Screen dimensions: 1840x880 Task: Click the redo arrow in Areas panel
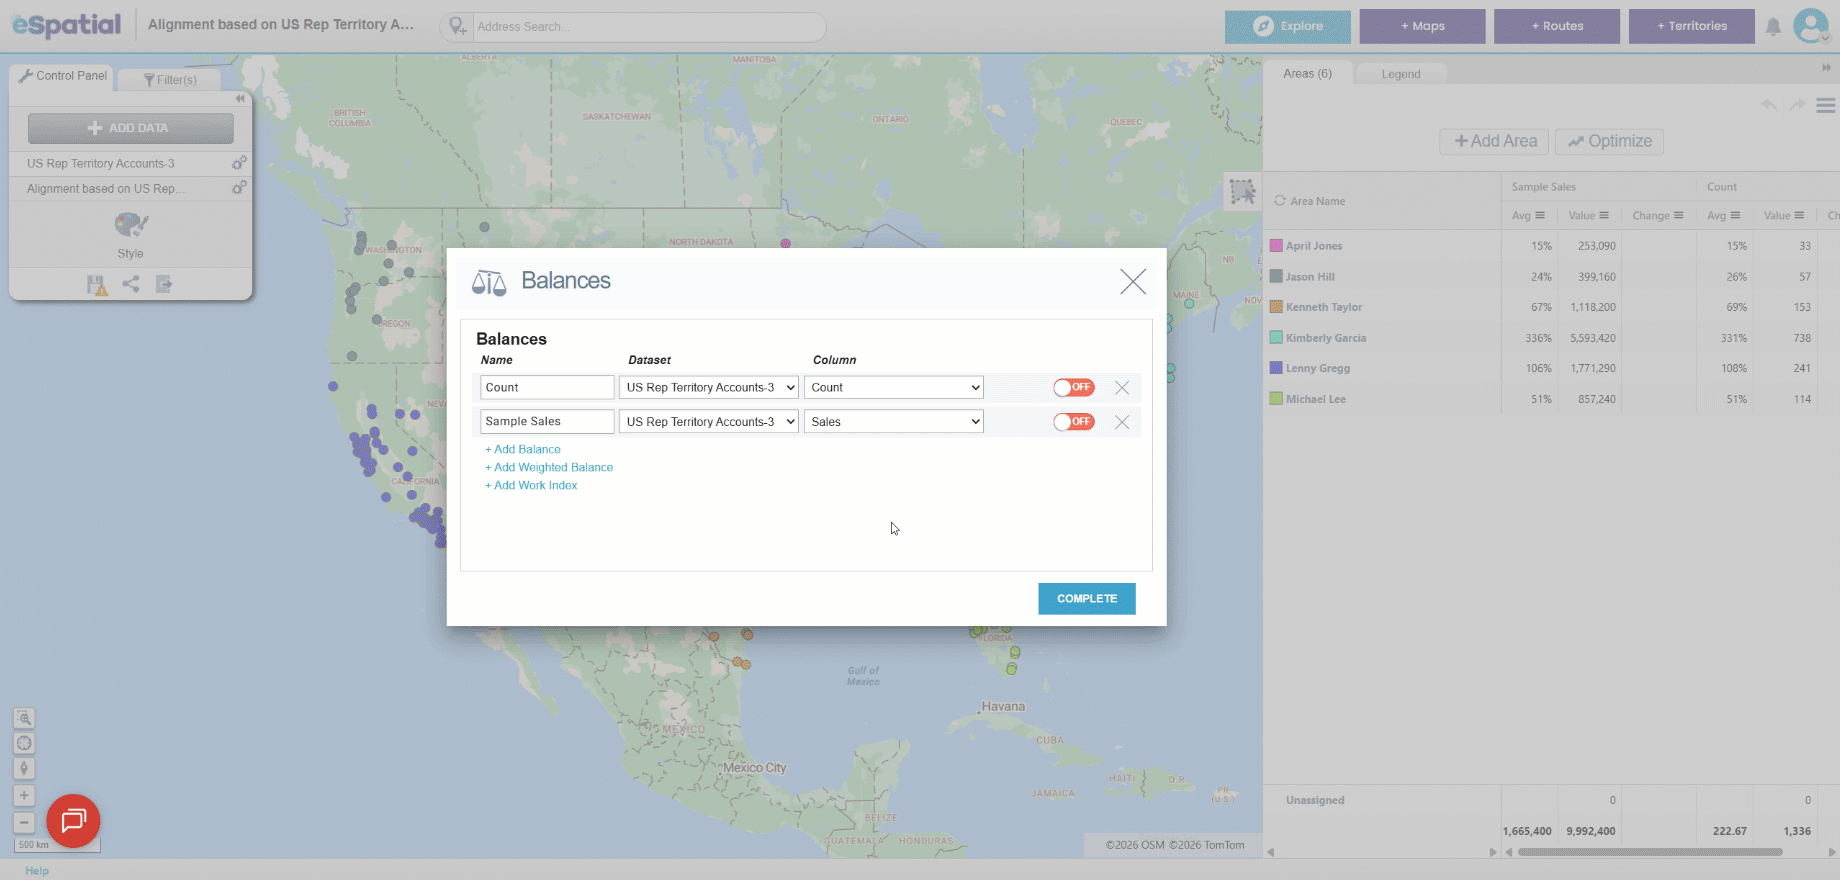1797,105
